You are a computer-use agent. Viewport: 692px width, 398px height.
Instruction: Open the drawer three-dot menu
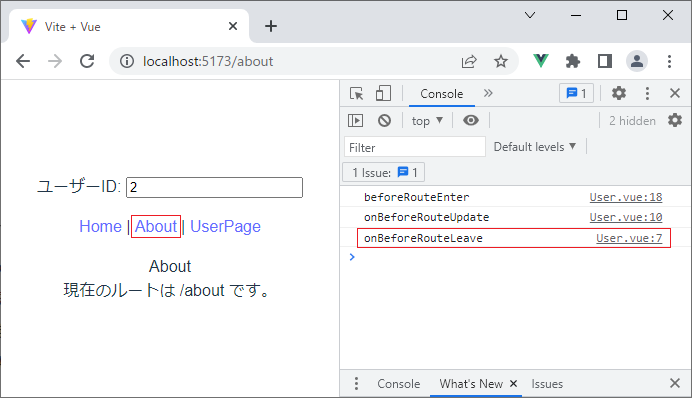tap(356, 383)
